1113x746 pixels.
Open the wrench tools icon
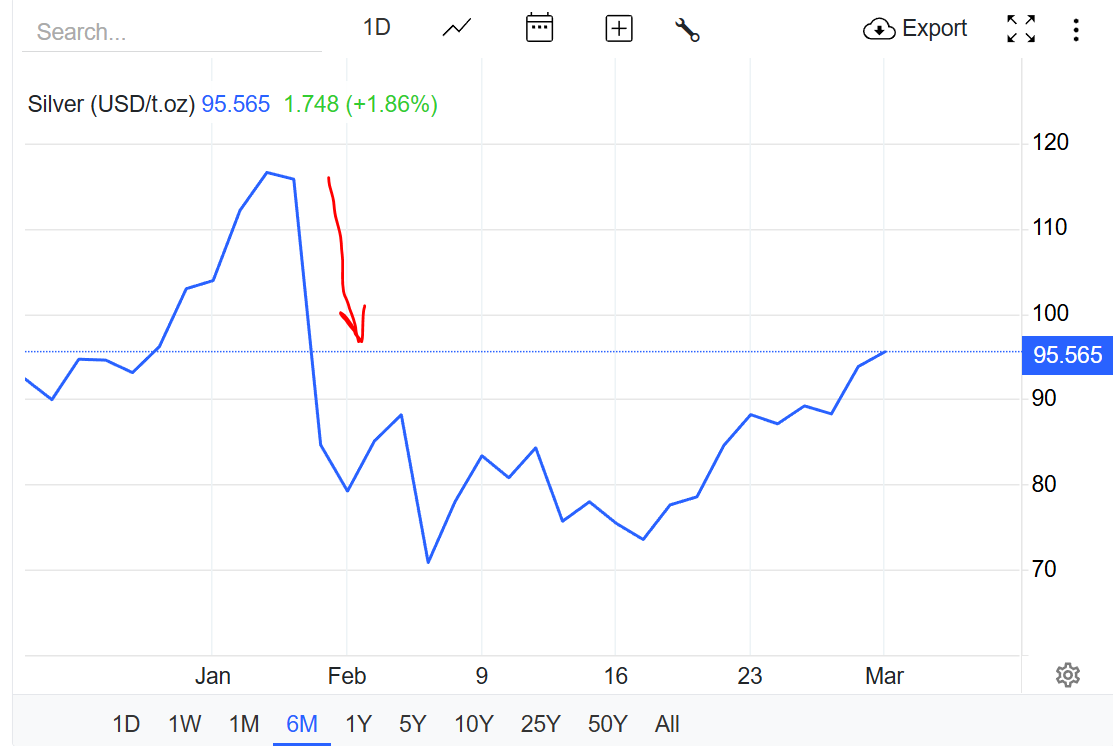coord(687,29)
